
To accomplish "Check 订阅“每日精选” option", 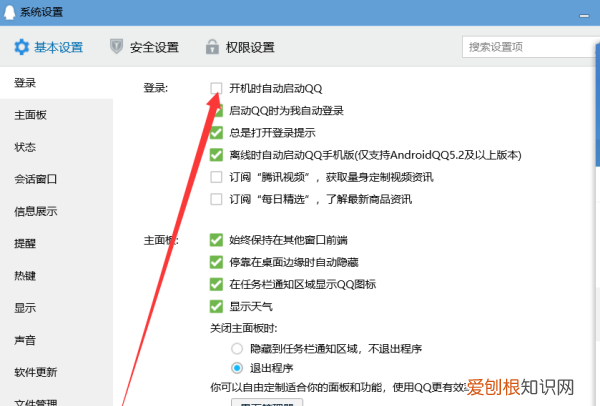I will click(x=216, y=199).
